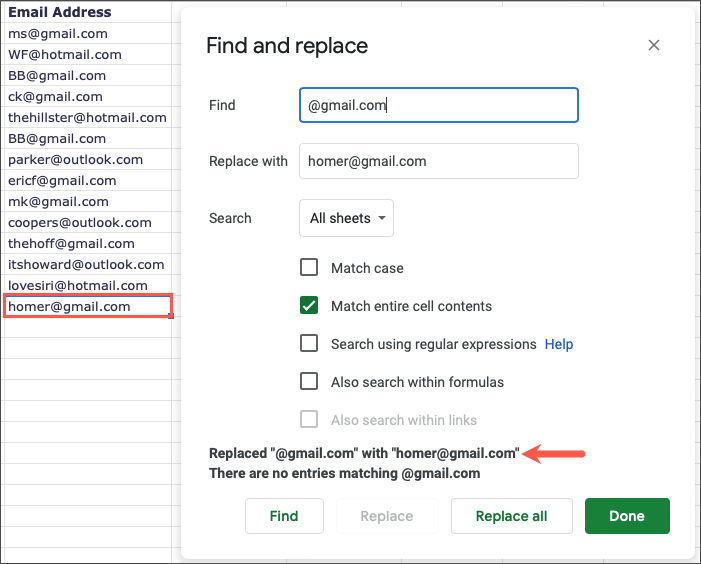The image size is (701, 564).
Task: Close the Find and replace dialog
Action: [654, 45]
